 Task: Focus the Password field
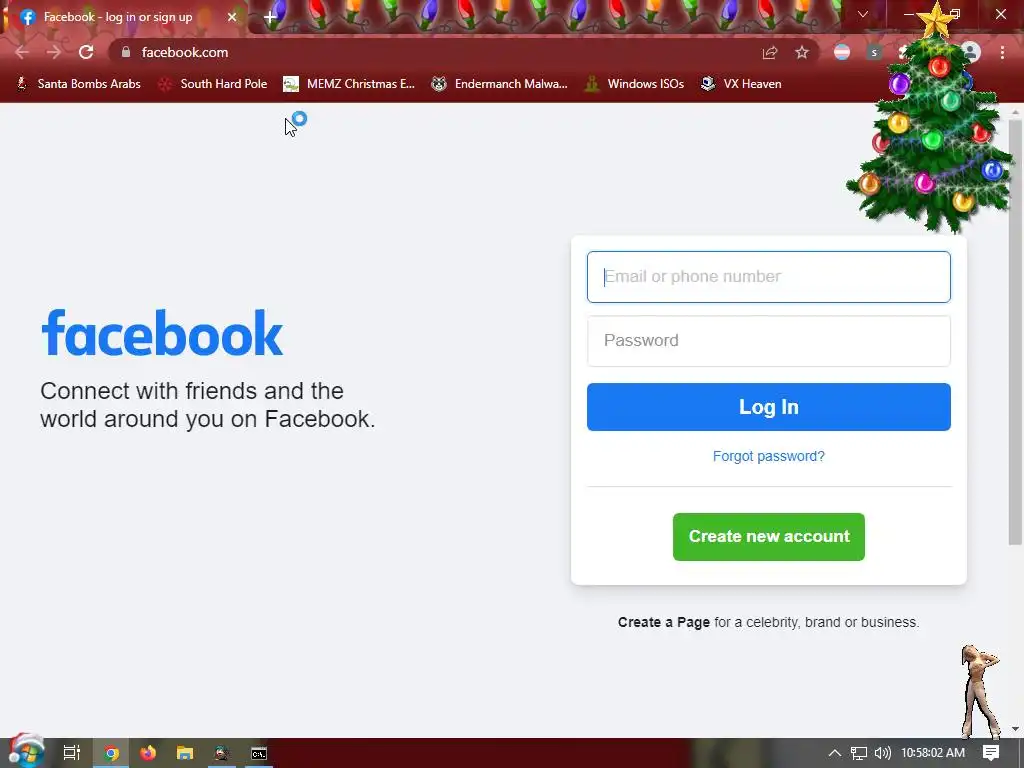[x=769, y=341]
